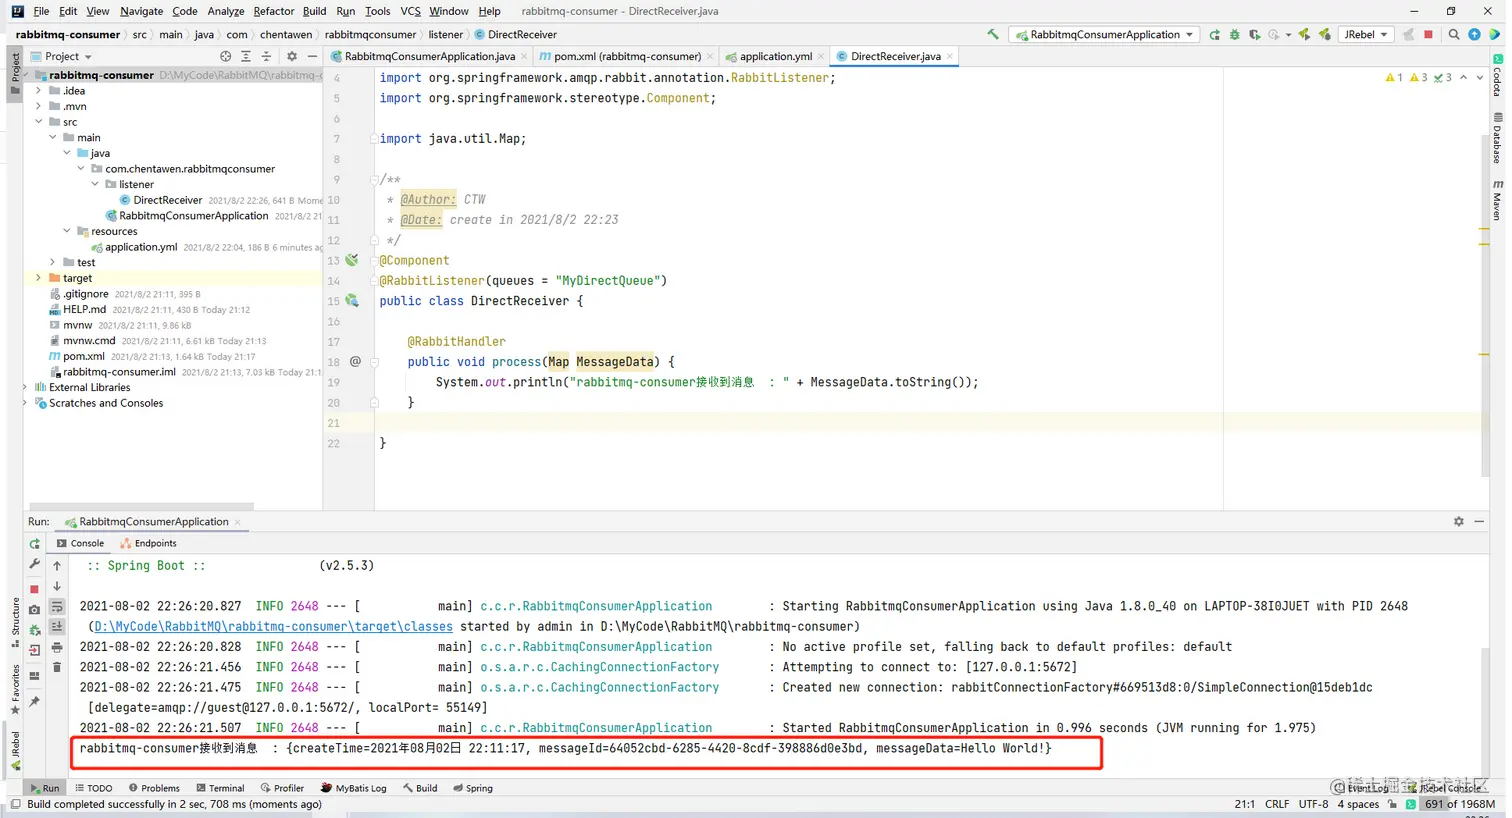Select DirectReceiver file in project tree
The height and width of the screenshot is (818, 1512).
pos(168,200)
